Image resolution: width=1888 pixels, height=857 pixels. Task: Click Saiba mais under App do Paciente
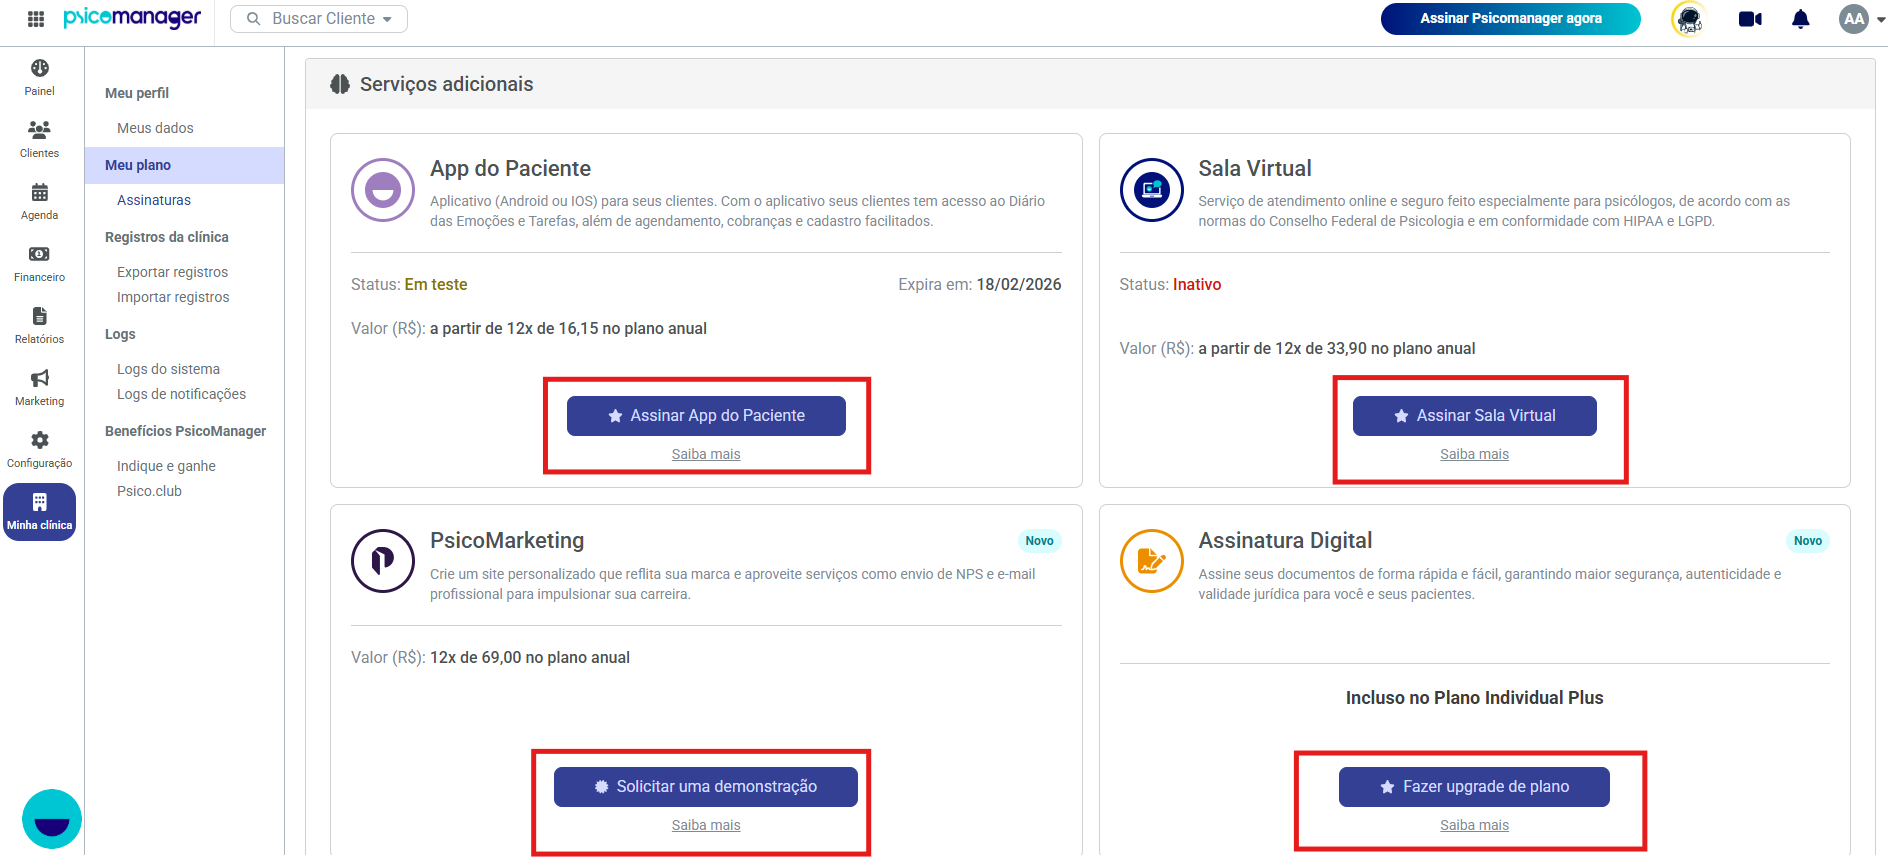tap(706, 454)
